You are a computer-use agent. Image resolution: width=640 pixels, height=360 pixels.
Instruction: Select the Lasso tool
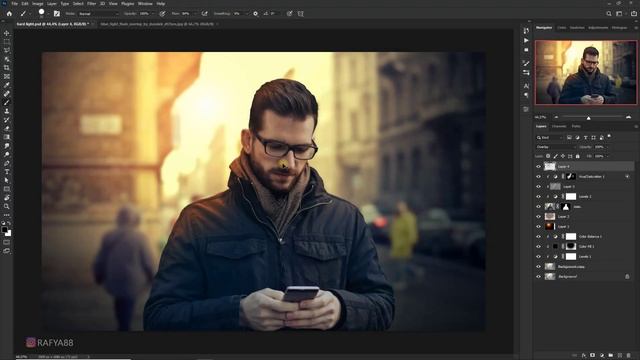coord(7,50)
